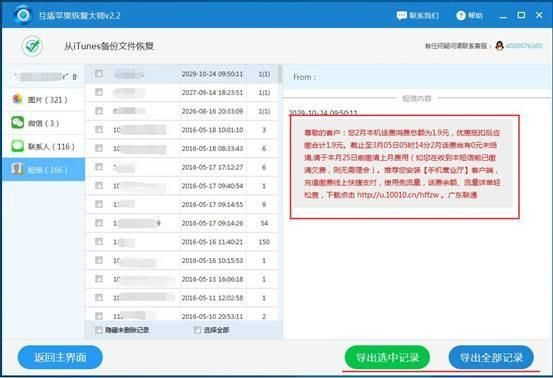
Task: Check the row dated 2016-05-18 10:01:10
Action: pyautogui.click(x=99, y=129)
